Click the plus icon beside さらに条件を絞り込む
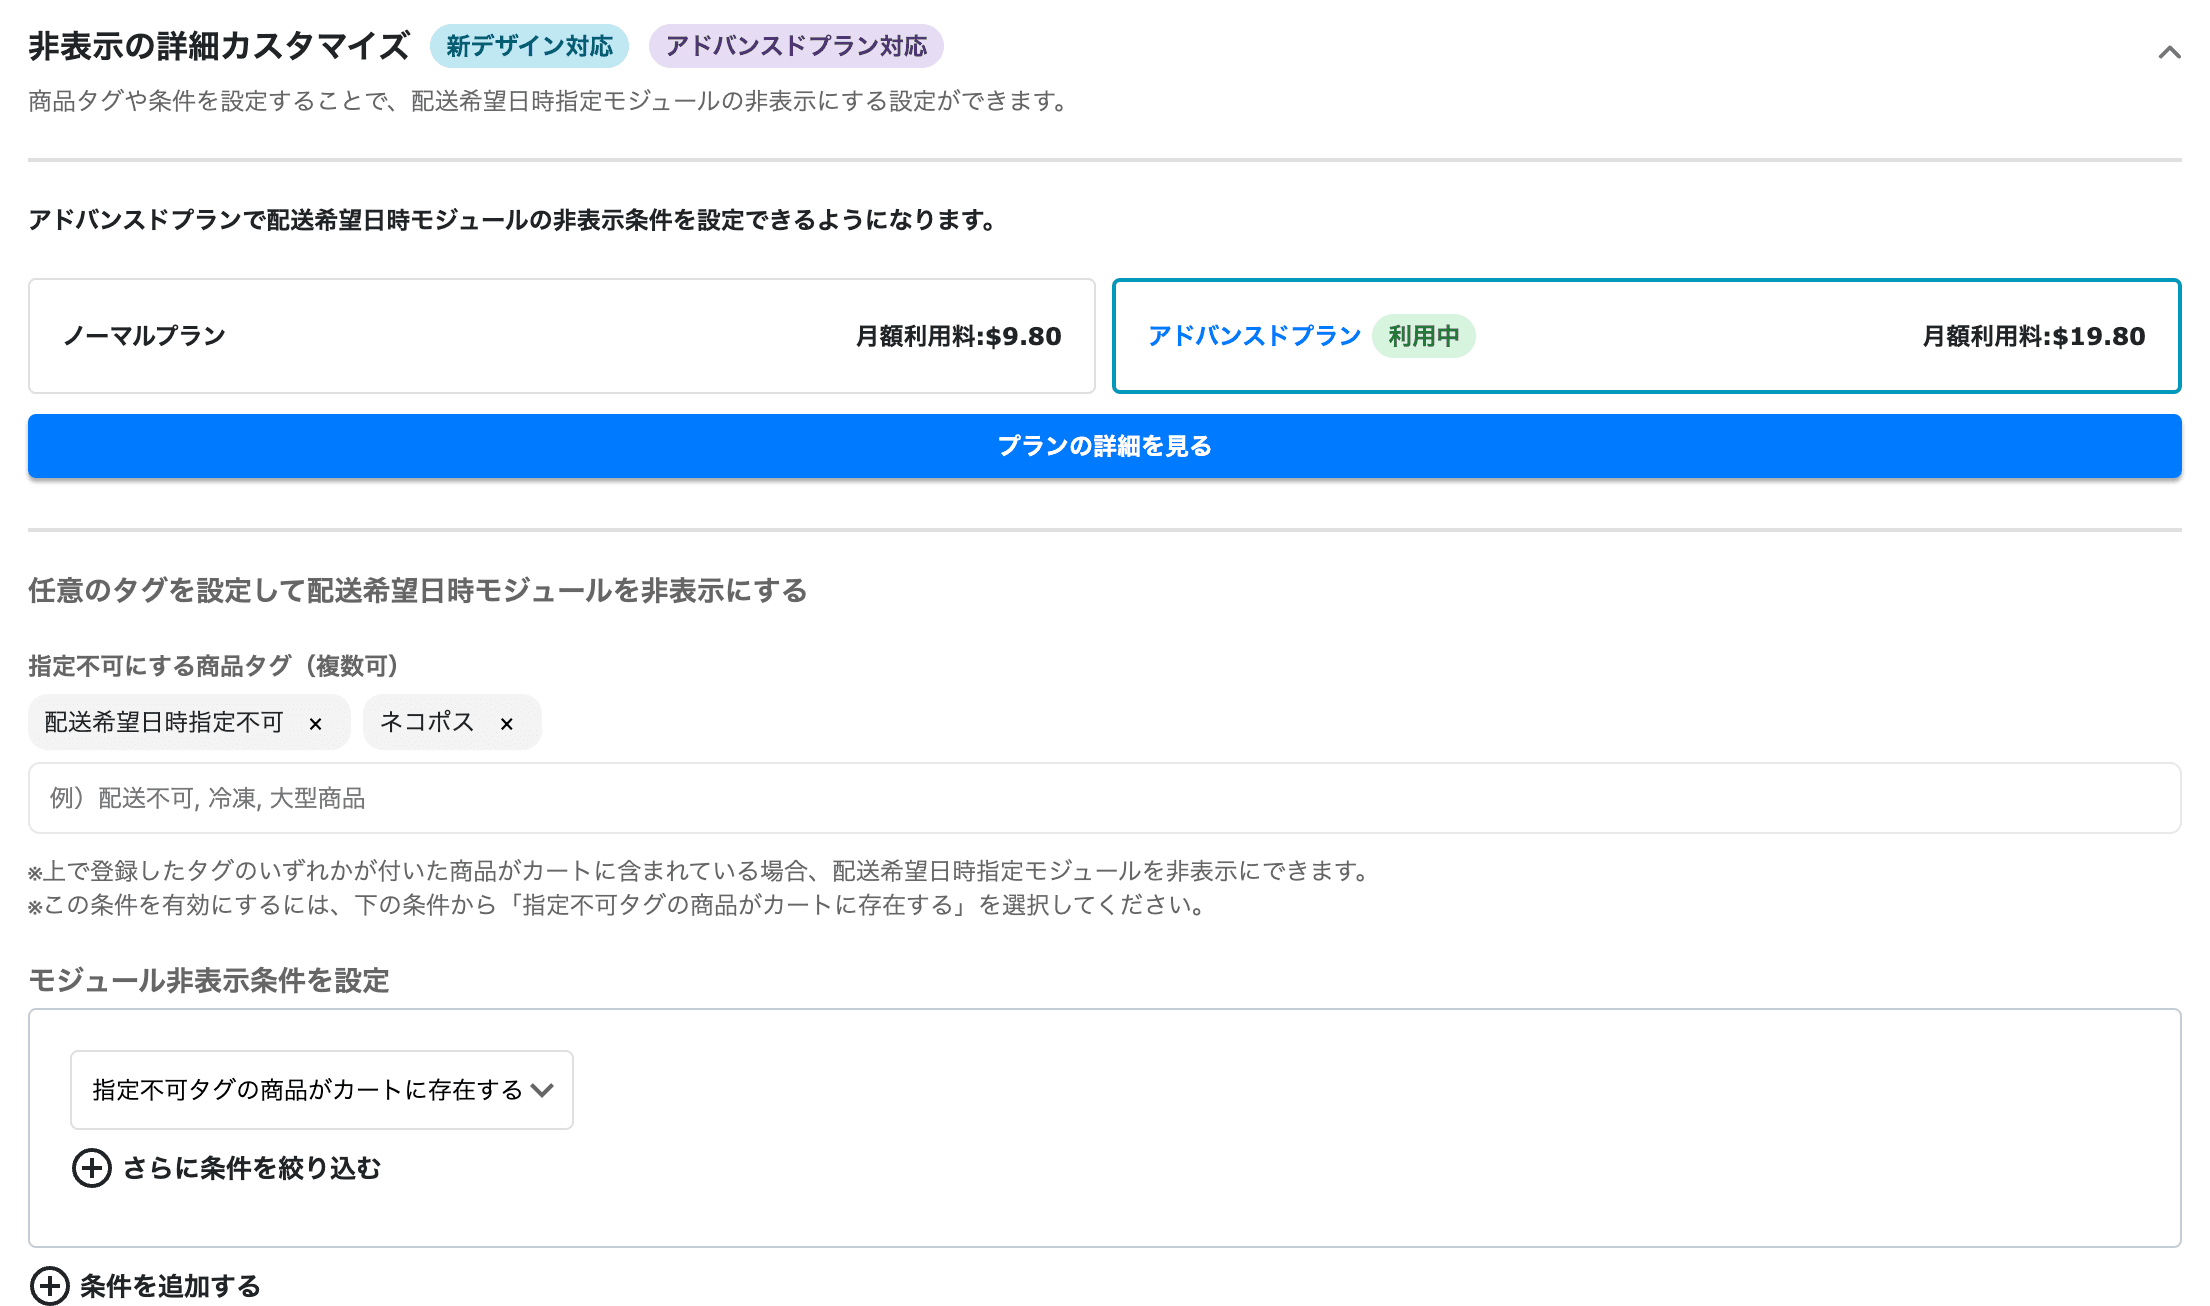 [x=92, y=1168]
